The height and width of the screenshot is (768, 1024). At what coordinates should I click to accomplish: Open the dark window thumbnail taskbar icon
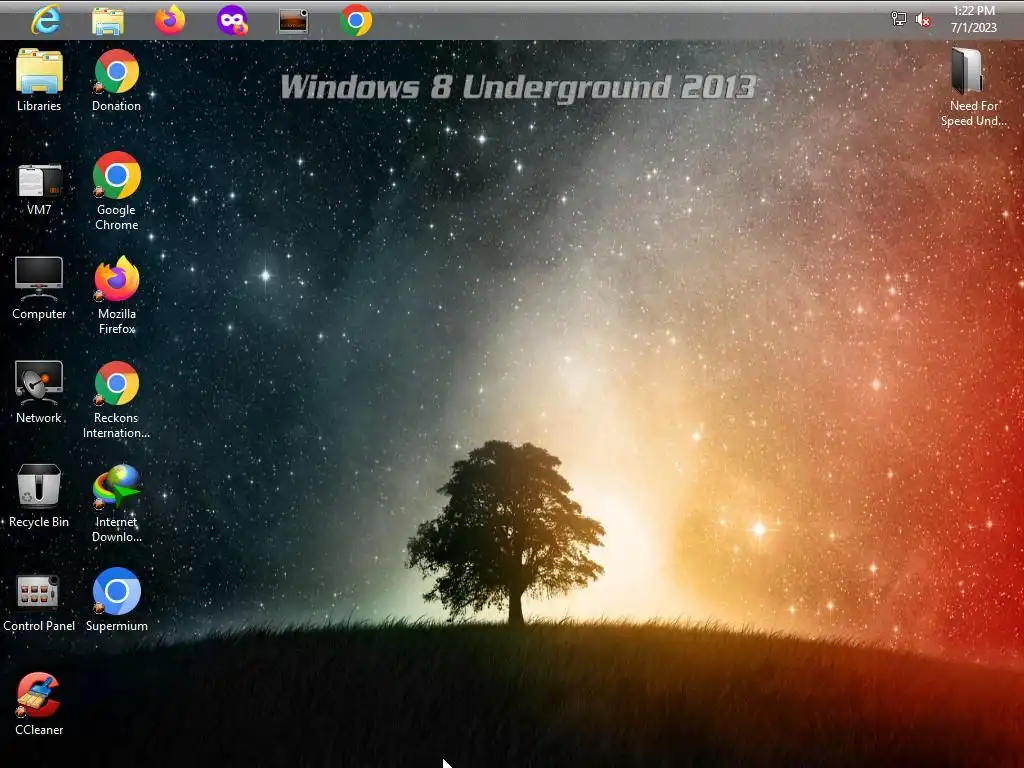pos(293,21)
